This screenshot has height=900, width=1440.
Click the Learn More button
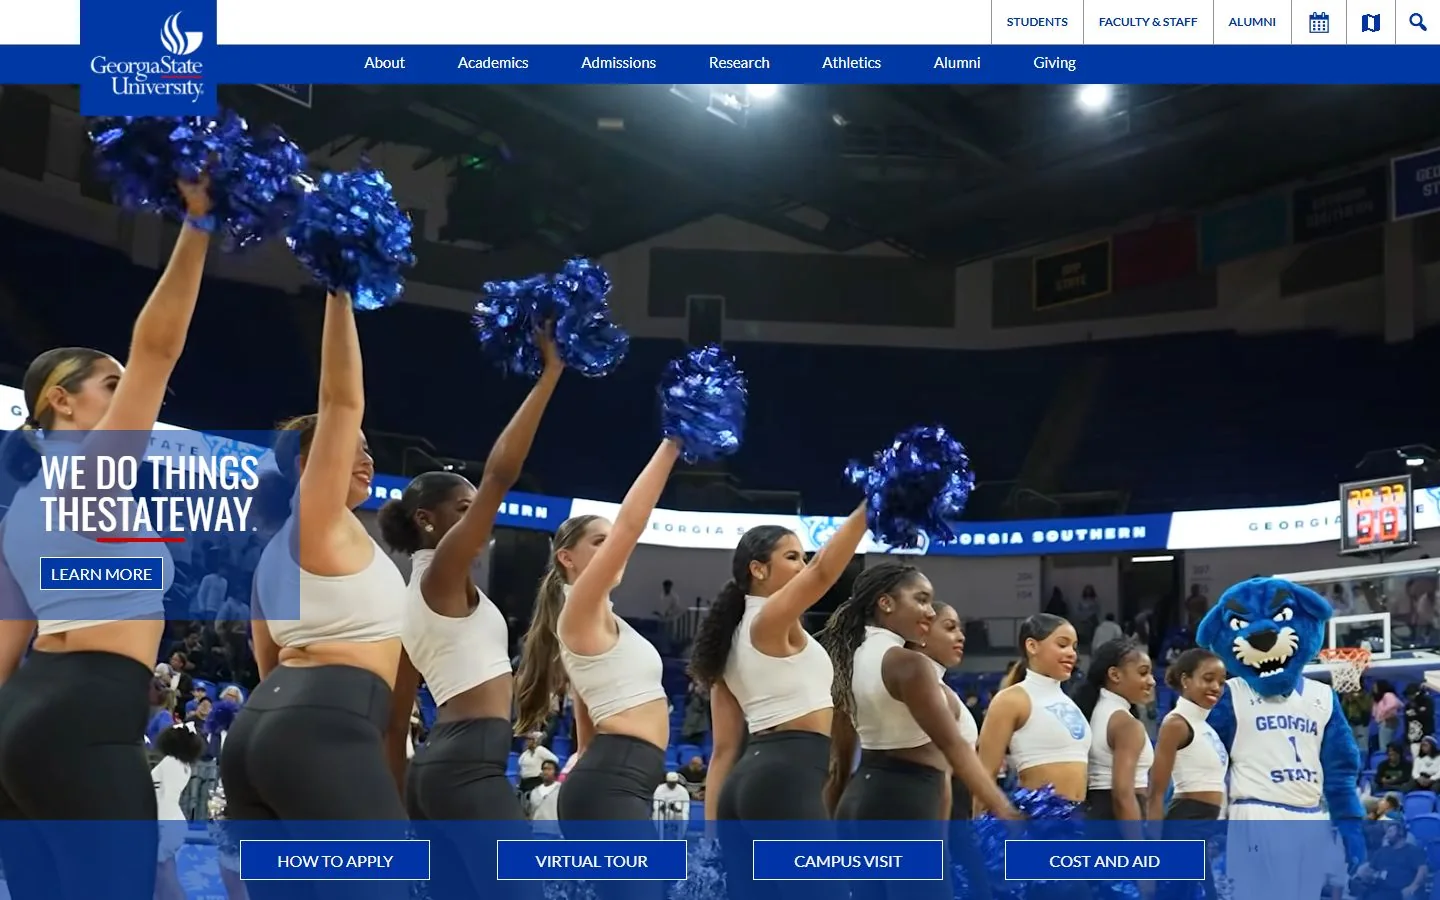point(101,574)
